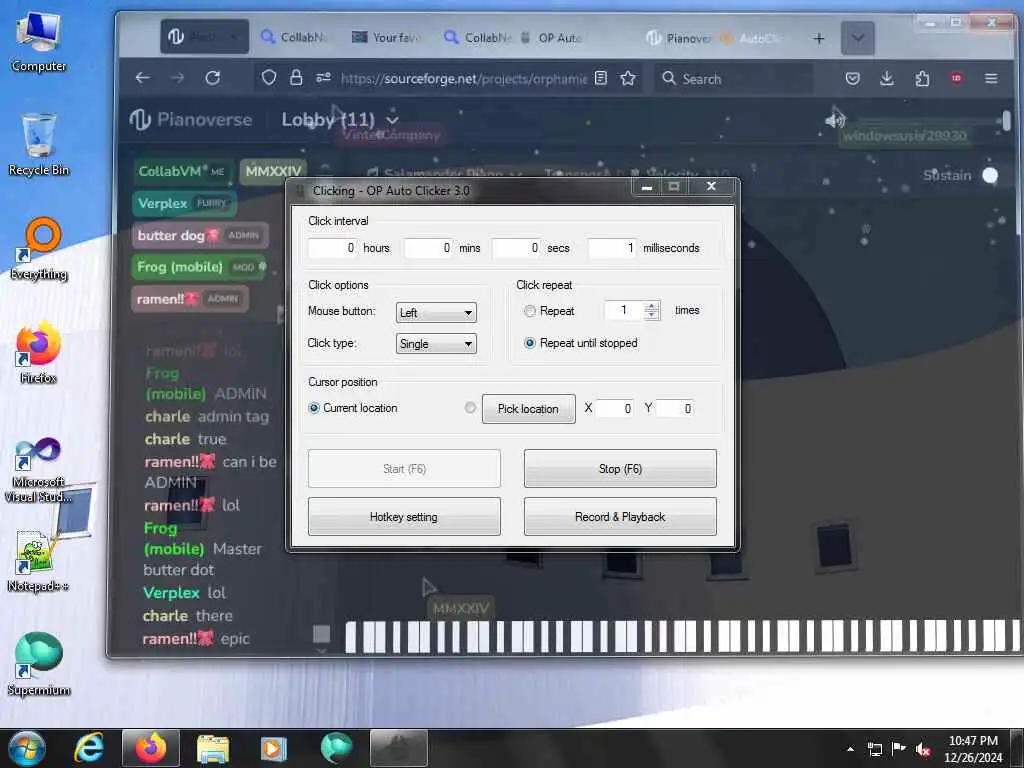Viewport: 1024px width, 768px height.
Task: Select Current location radio button
Action: (314, 408)
